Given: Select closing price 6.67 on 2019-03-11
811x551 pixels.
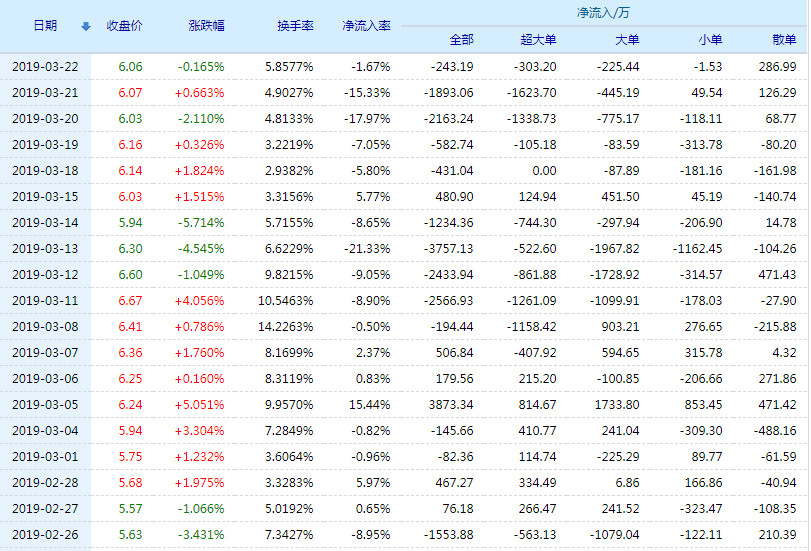Looking at the screenshot, I should tap(130, 300).
